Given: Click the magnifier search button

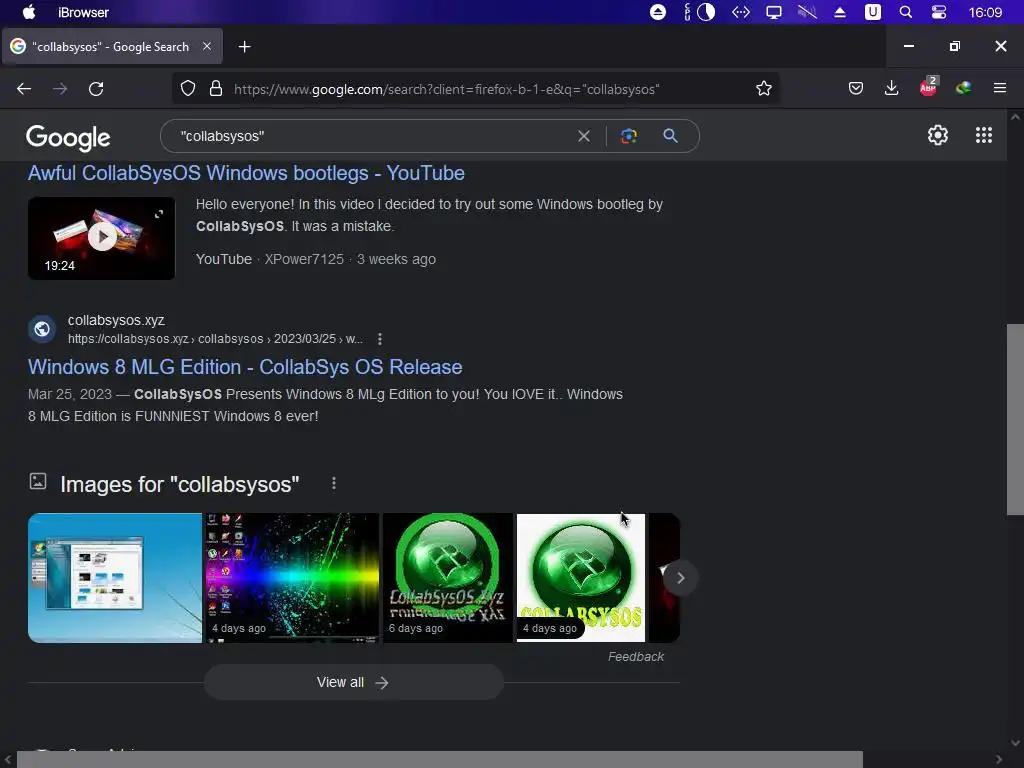Looking at the screenshot, I should pos(670,136).
